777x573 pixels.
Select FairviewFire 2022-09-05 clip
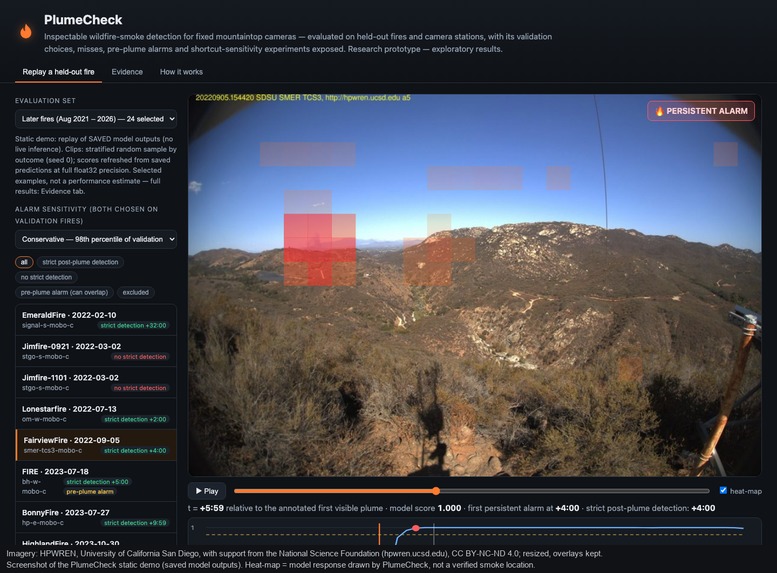pyautogui.click(x=96, y=445)
